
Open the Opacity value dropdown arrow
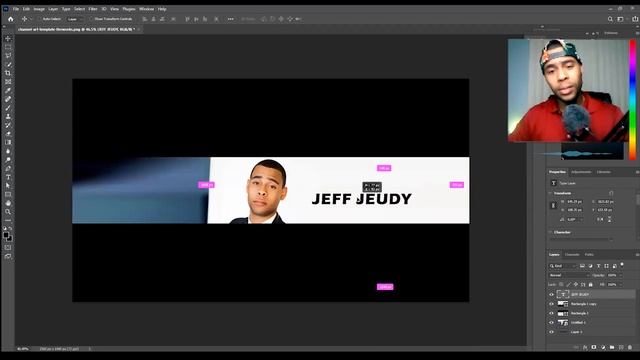[x=621, y=276]
